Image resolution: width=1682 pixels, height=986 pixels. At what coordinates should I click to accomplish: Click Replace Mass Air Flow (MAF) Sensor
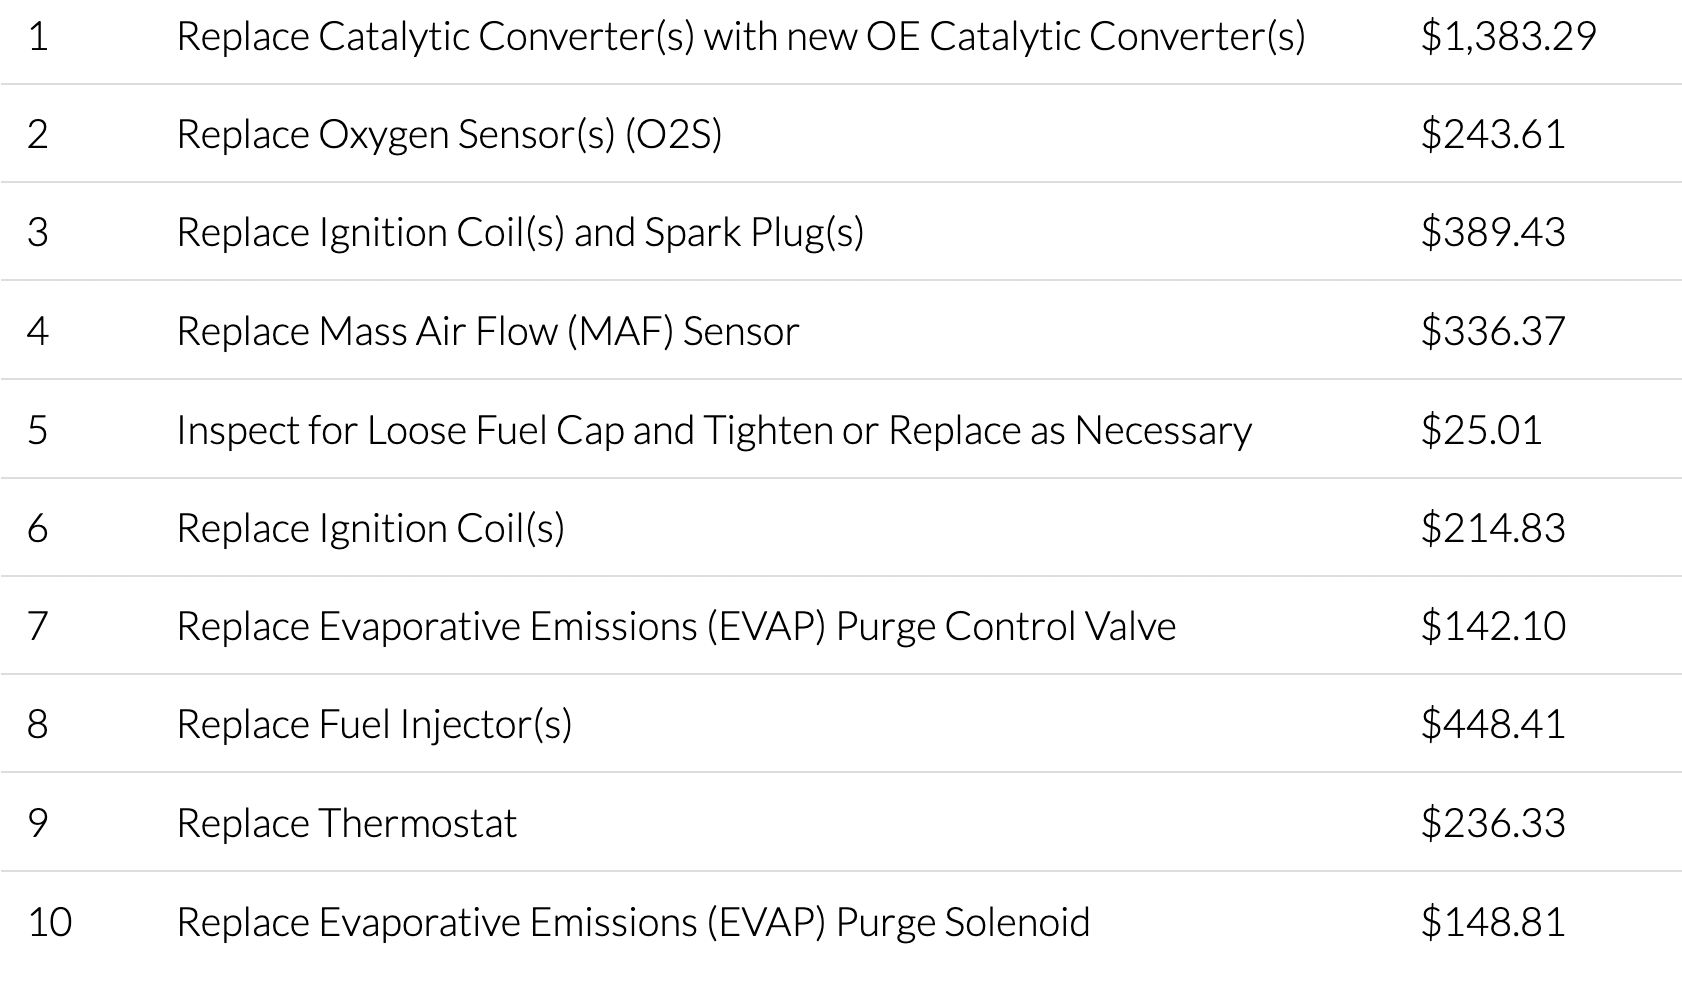click(x=488, y=331)
